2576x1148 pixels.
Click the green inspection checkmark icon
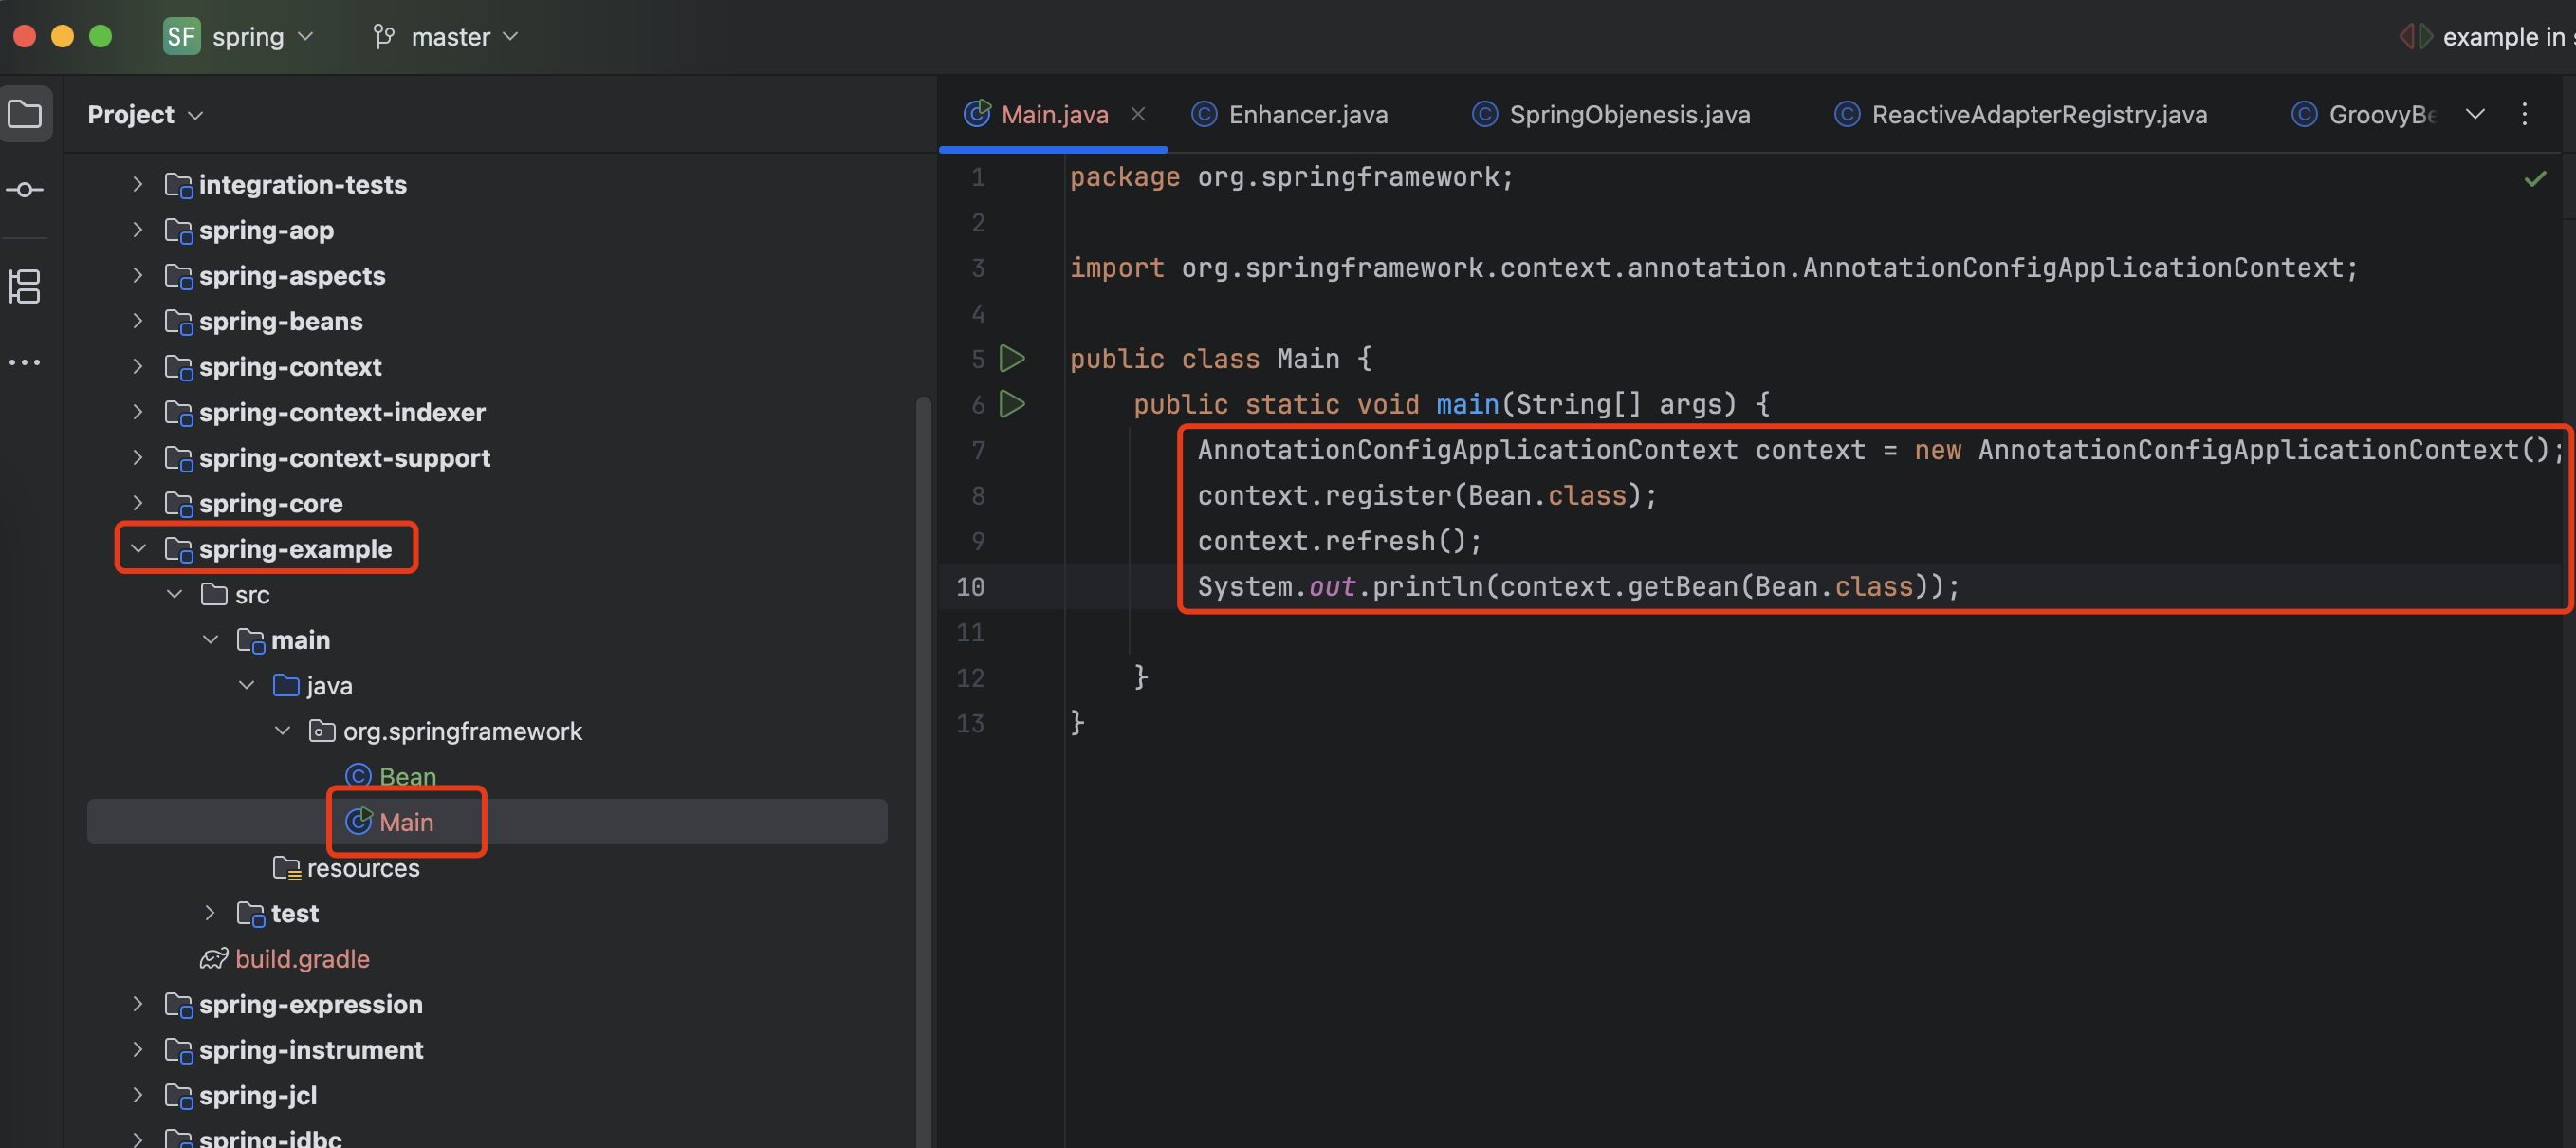click(2534, 179)
